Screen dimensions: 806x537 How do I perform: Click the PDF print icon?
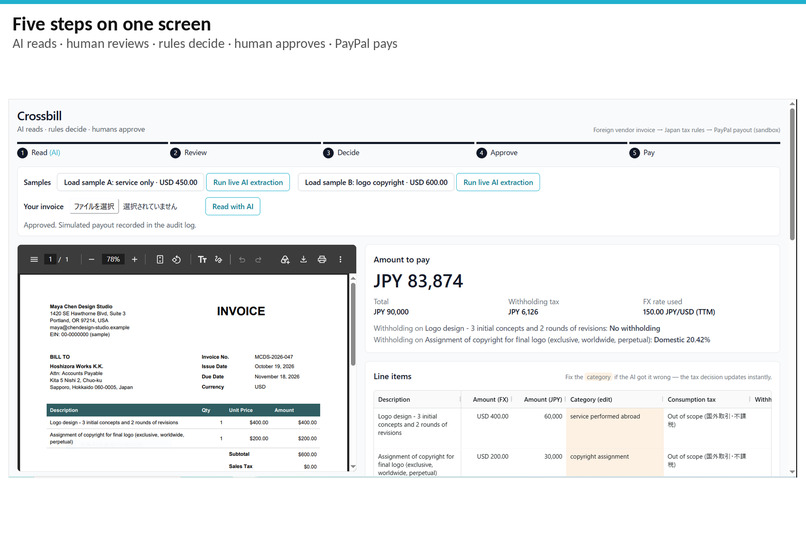coord(322,260)
